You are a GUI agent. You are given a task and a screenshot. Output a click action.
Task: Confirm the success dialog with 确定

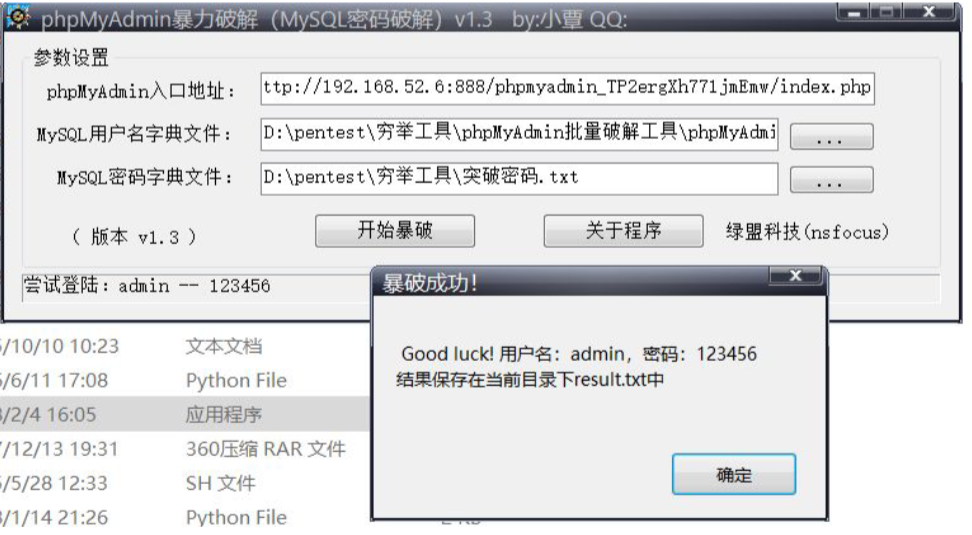pos(734,474)
